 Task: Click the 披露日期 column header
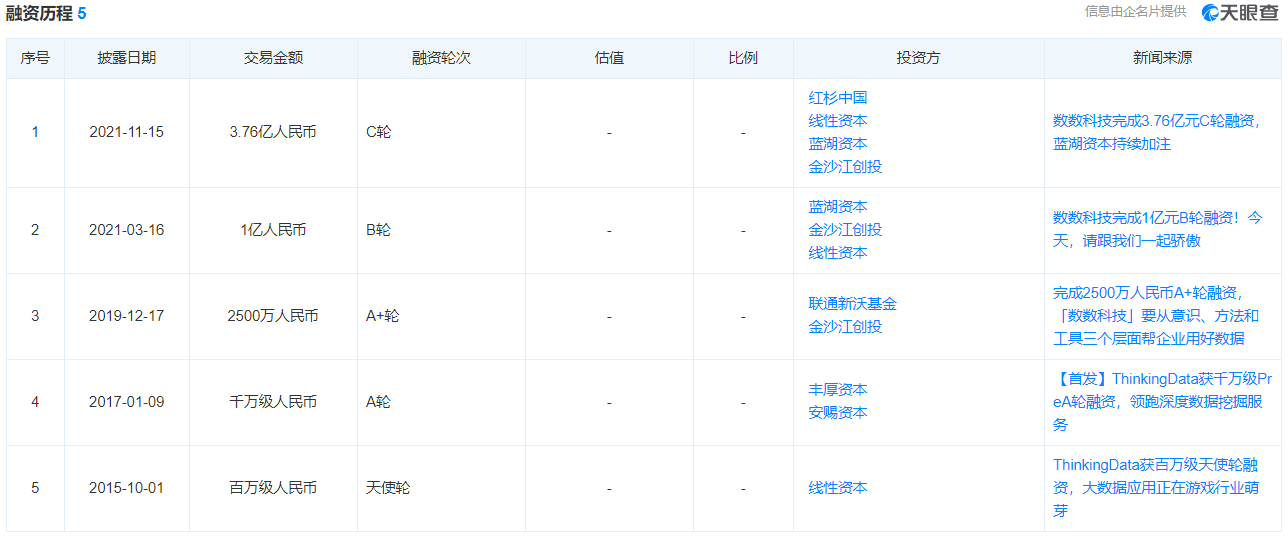(127, 58)
